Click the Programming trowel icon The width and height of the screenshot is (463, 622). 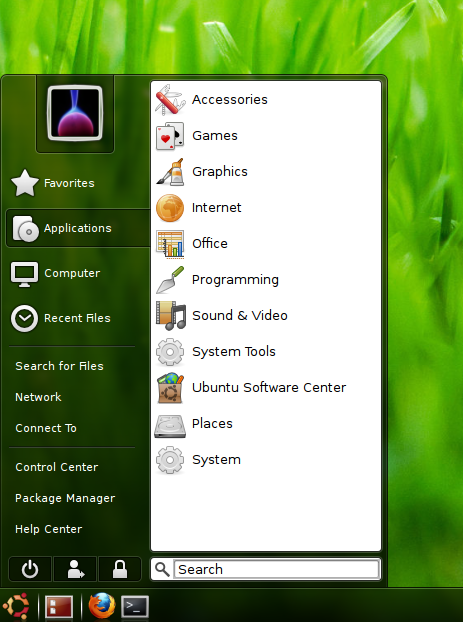pos(170,280)
